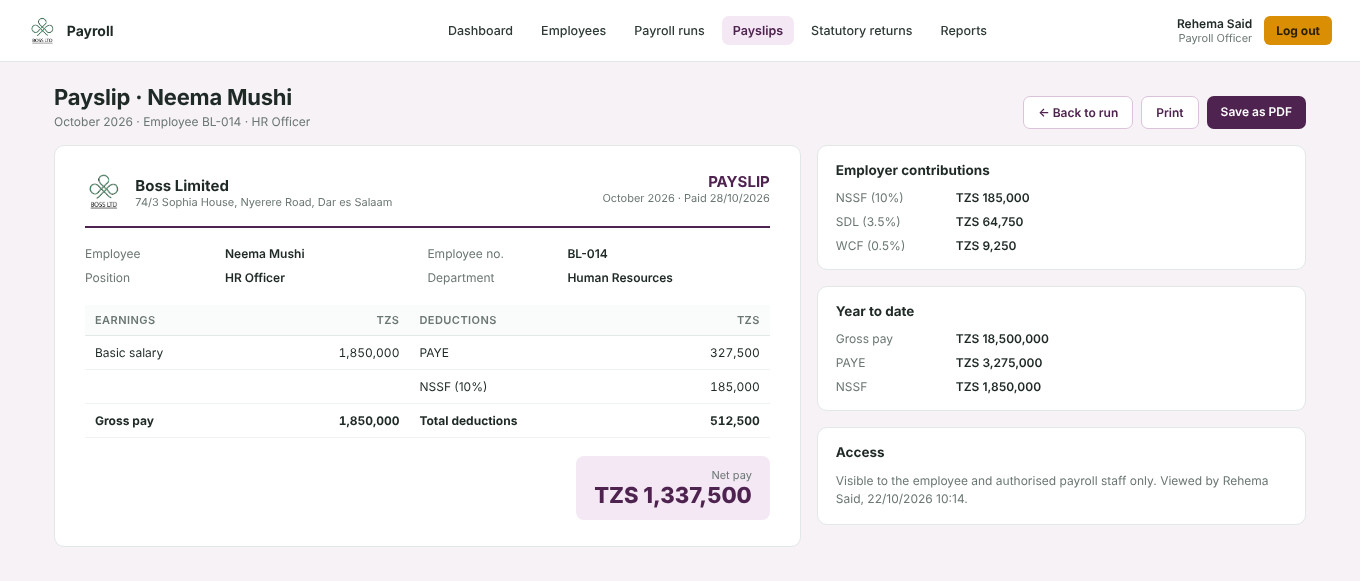Click year-to-date PAYE TZS 3,275,000
This screenshot has height=581, width=1360.
[x=999, y=363]
